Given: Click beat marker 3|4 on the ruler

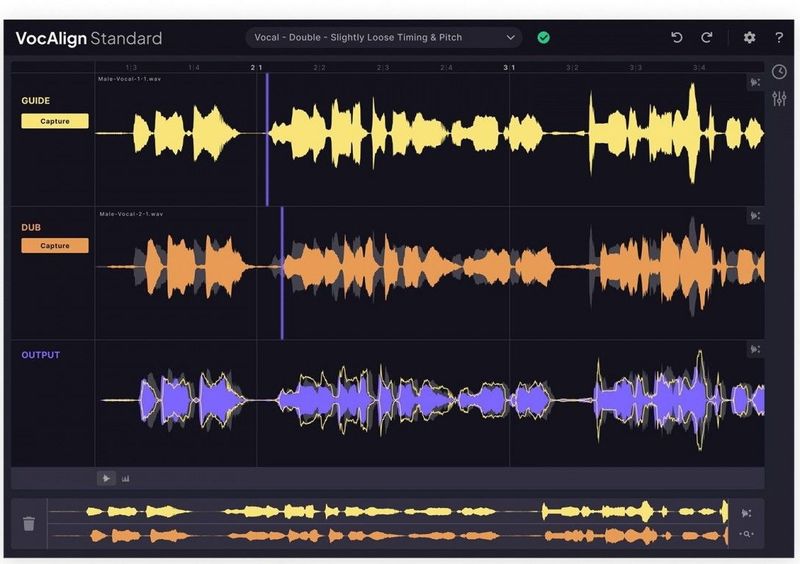Looking at the screenshot, I should pos(698,67).
